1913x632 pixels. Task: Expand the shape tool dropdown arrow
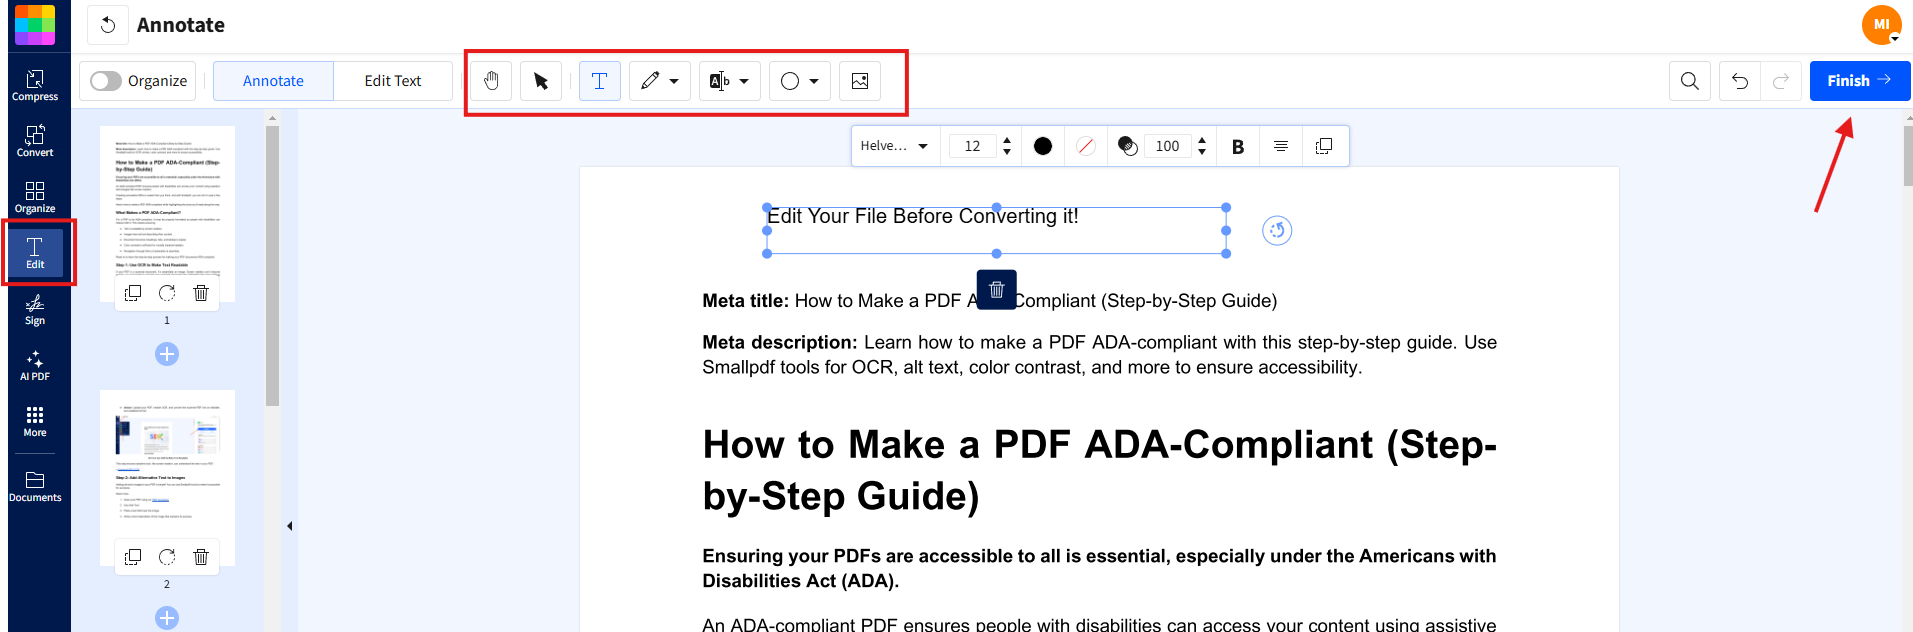814,81
